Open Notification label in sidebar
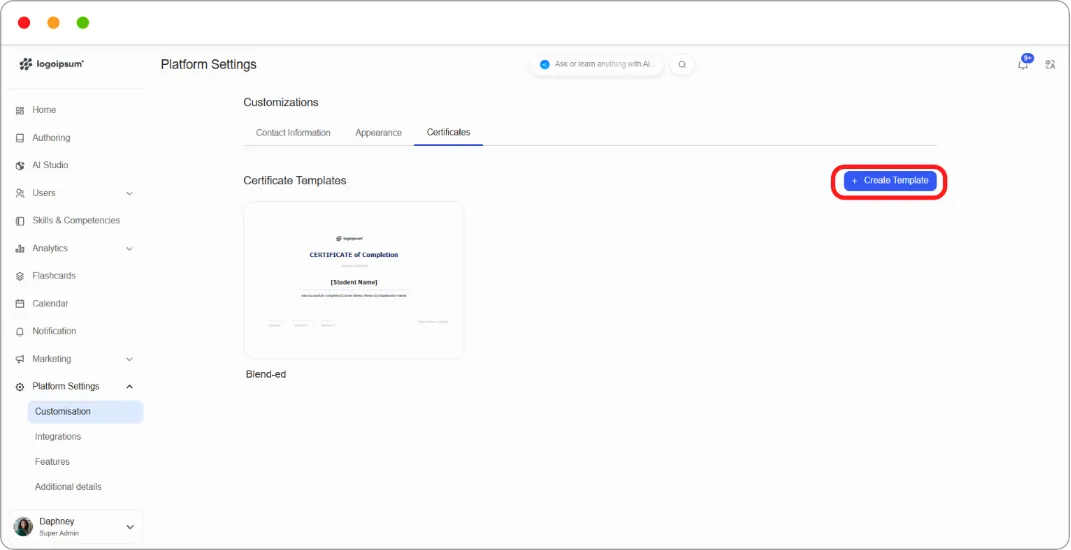Viewport: 1071px width, 550px height. [54, 331]
